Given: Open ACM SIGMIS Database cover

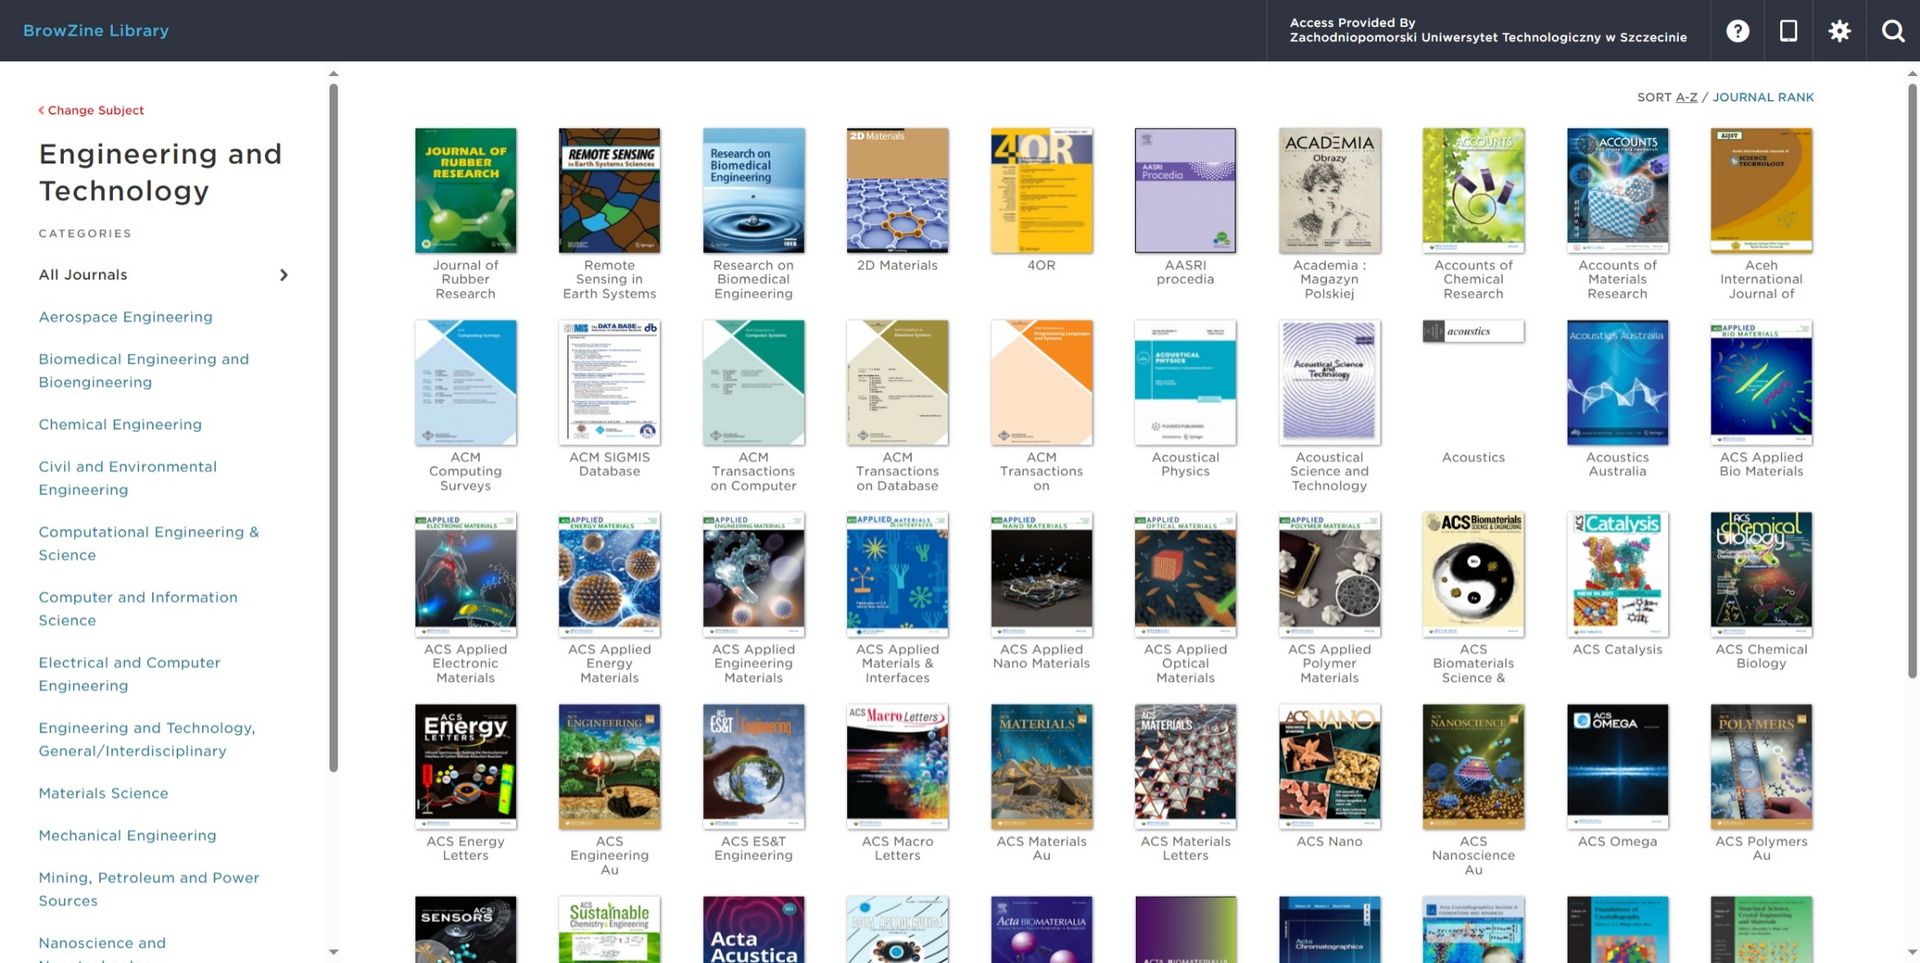Looking at the screenshot, I should tap(610, 382).
